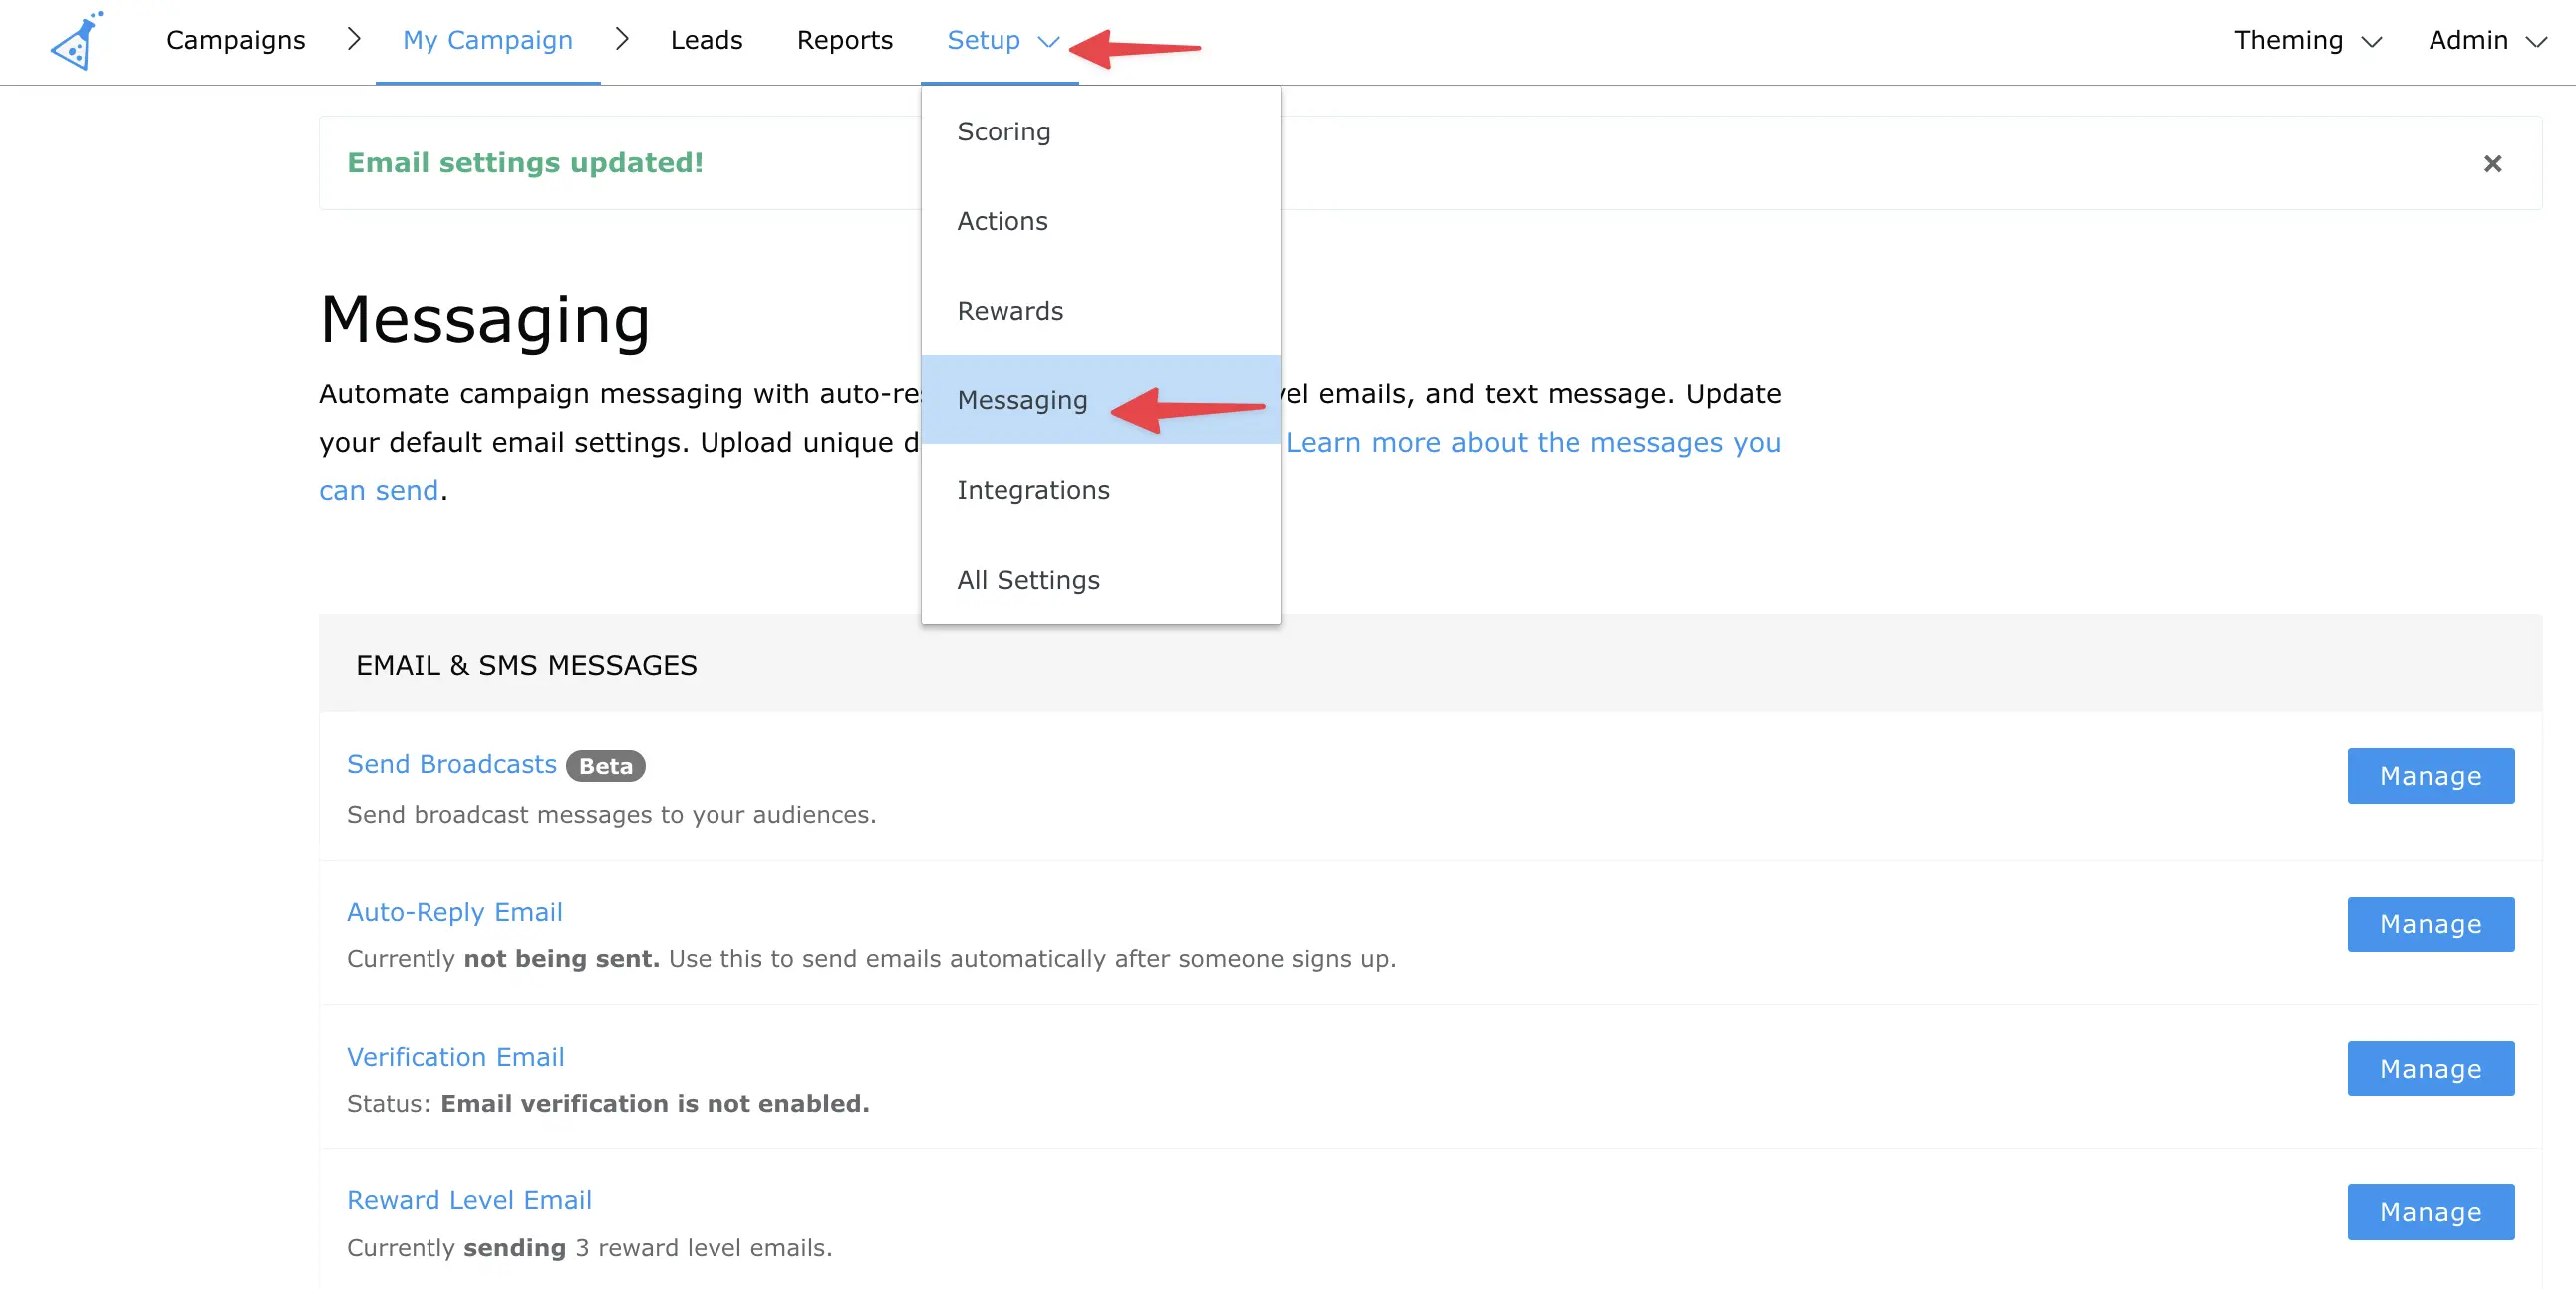Select the Actions menu option
The height and width of the screenshot is (1289, 2576).
click(x=1002, y=220)
